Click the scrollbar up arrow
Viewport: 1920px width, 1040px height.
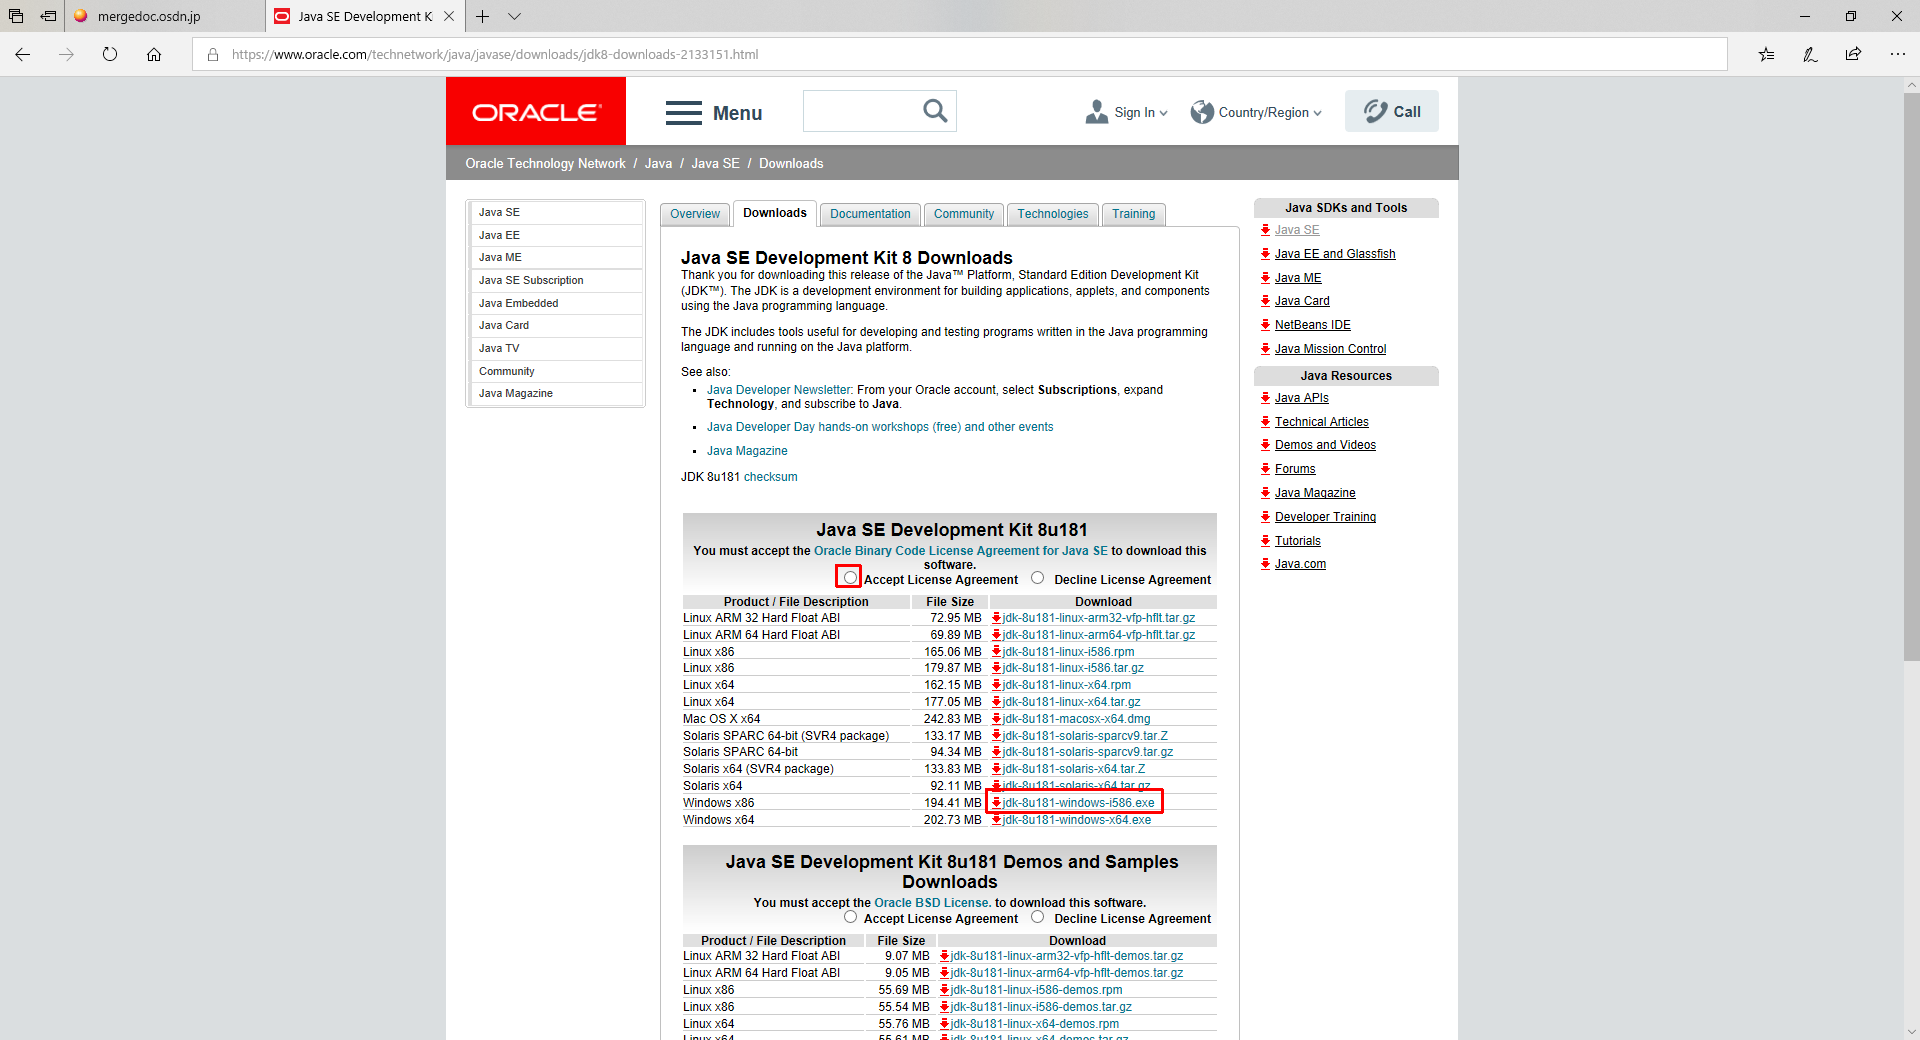[x=1911, y=86]
